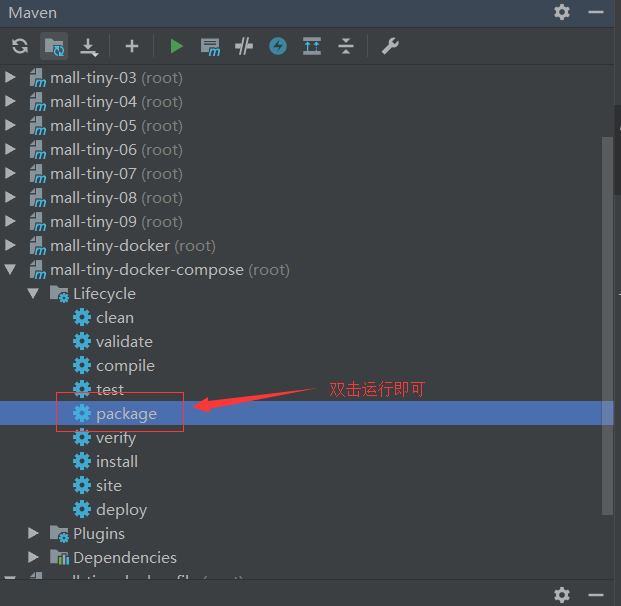Viewport: 621px width, 606px height.
Task: Click the Reload All Maven Projects icon
Action: pyautogui.click(x=20, y=46)
